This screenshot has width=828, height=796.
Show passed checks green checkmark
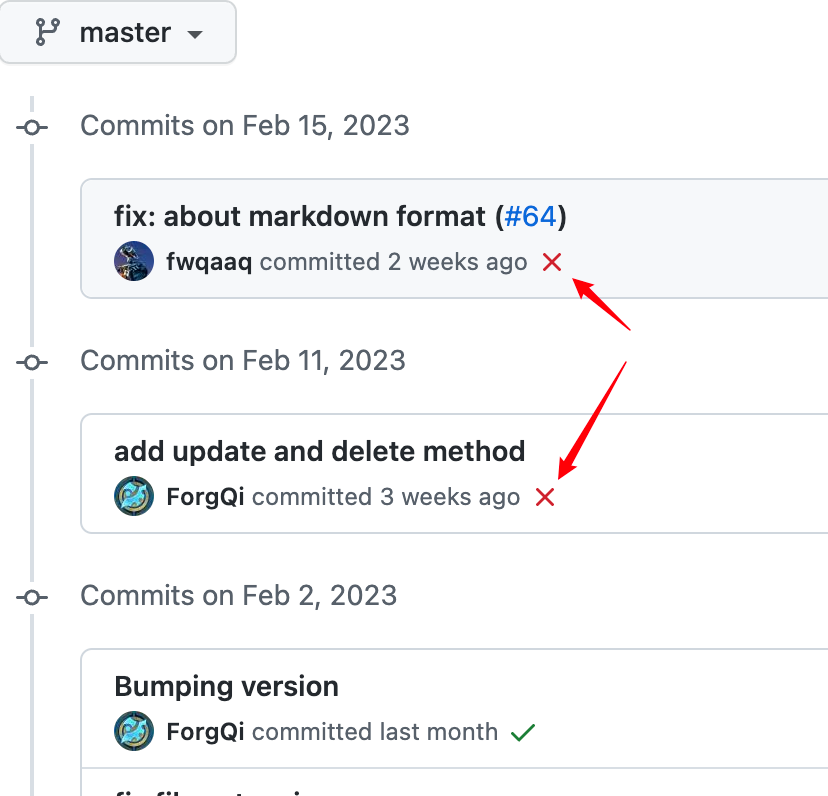coord(523,732)
